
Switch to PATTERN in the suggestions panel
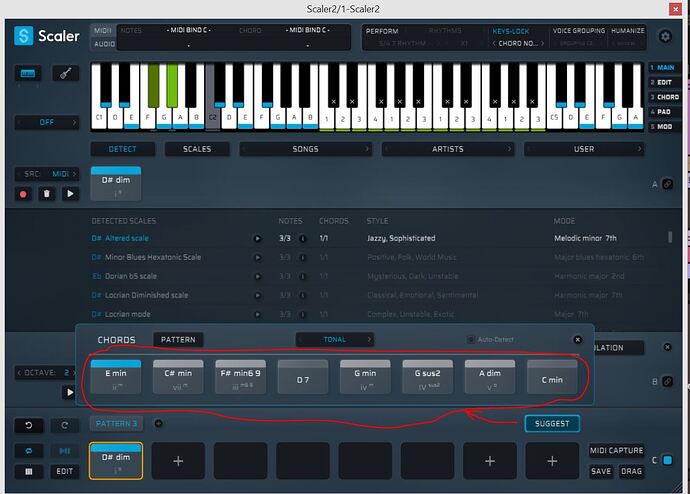pos(178,340)
